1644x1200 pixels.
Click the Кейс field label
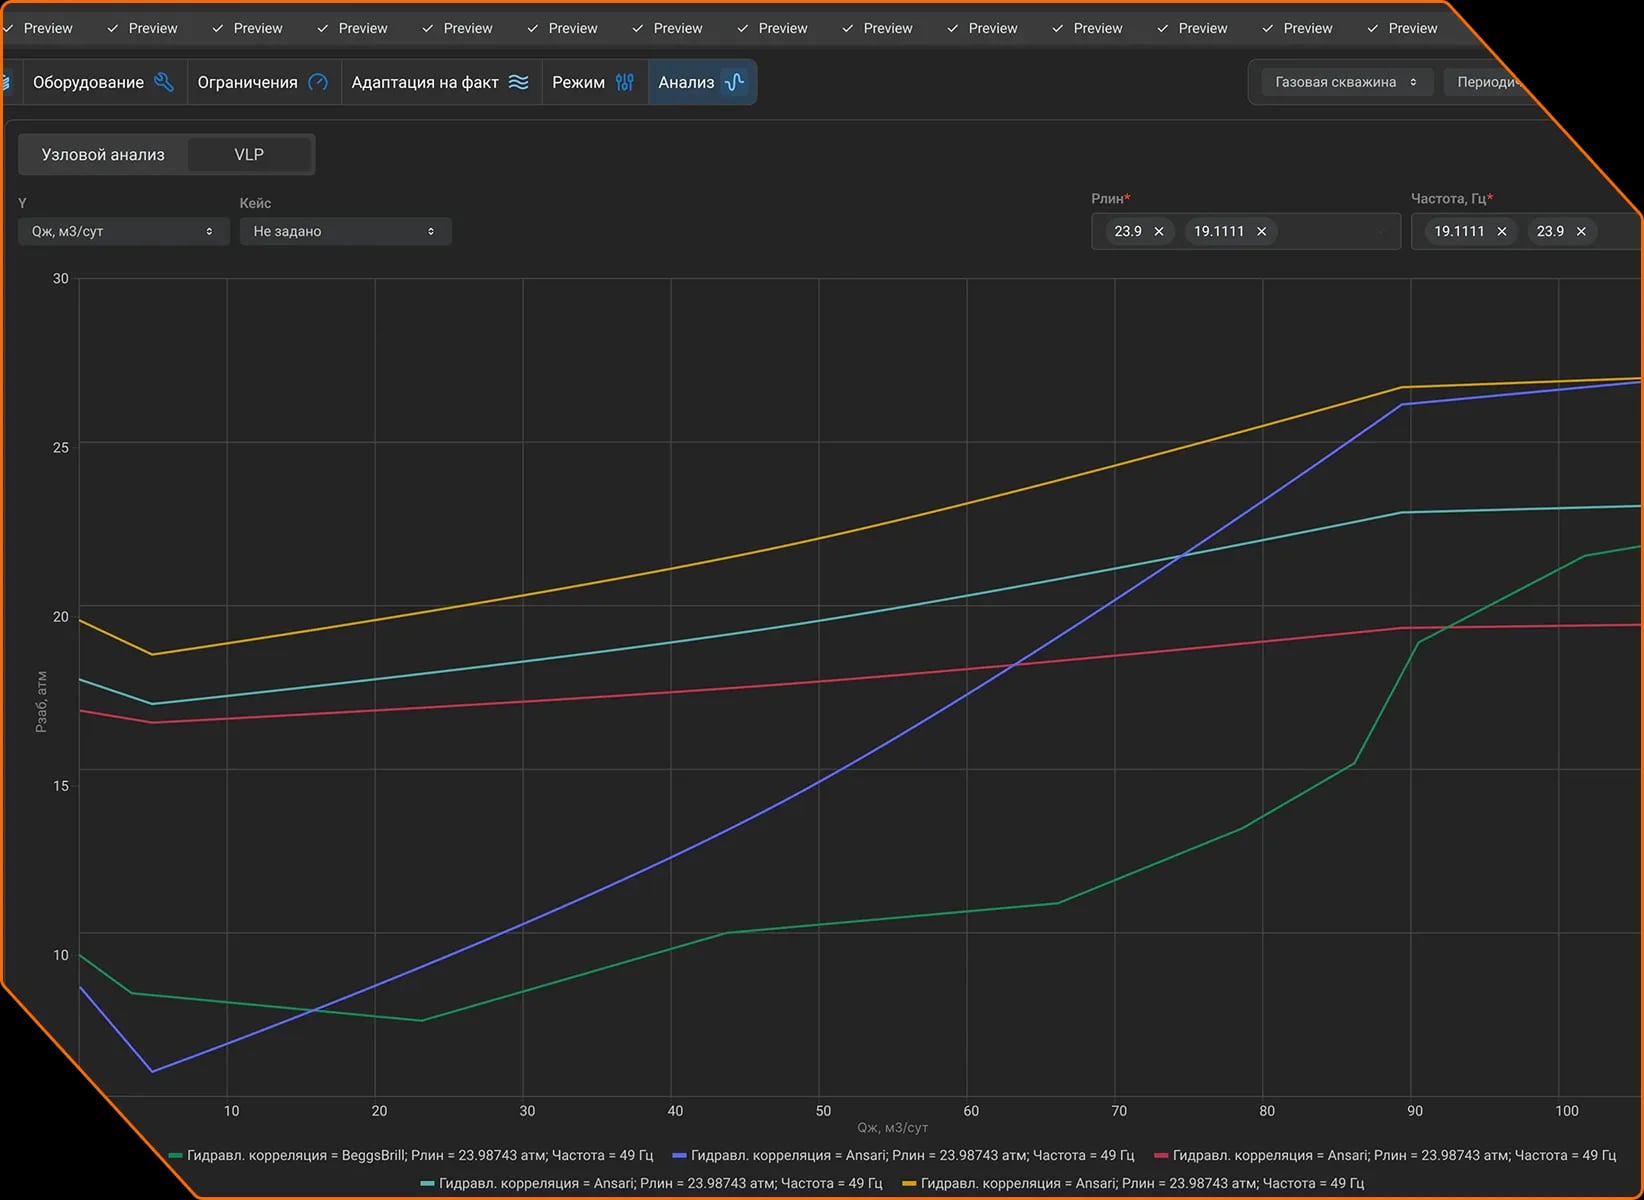(255, 203)
